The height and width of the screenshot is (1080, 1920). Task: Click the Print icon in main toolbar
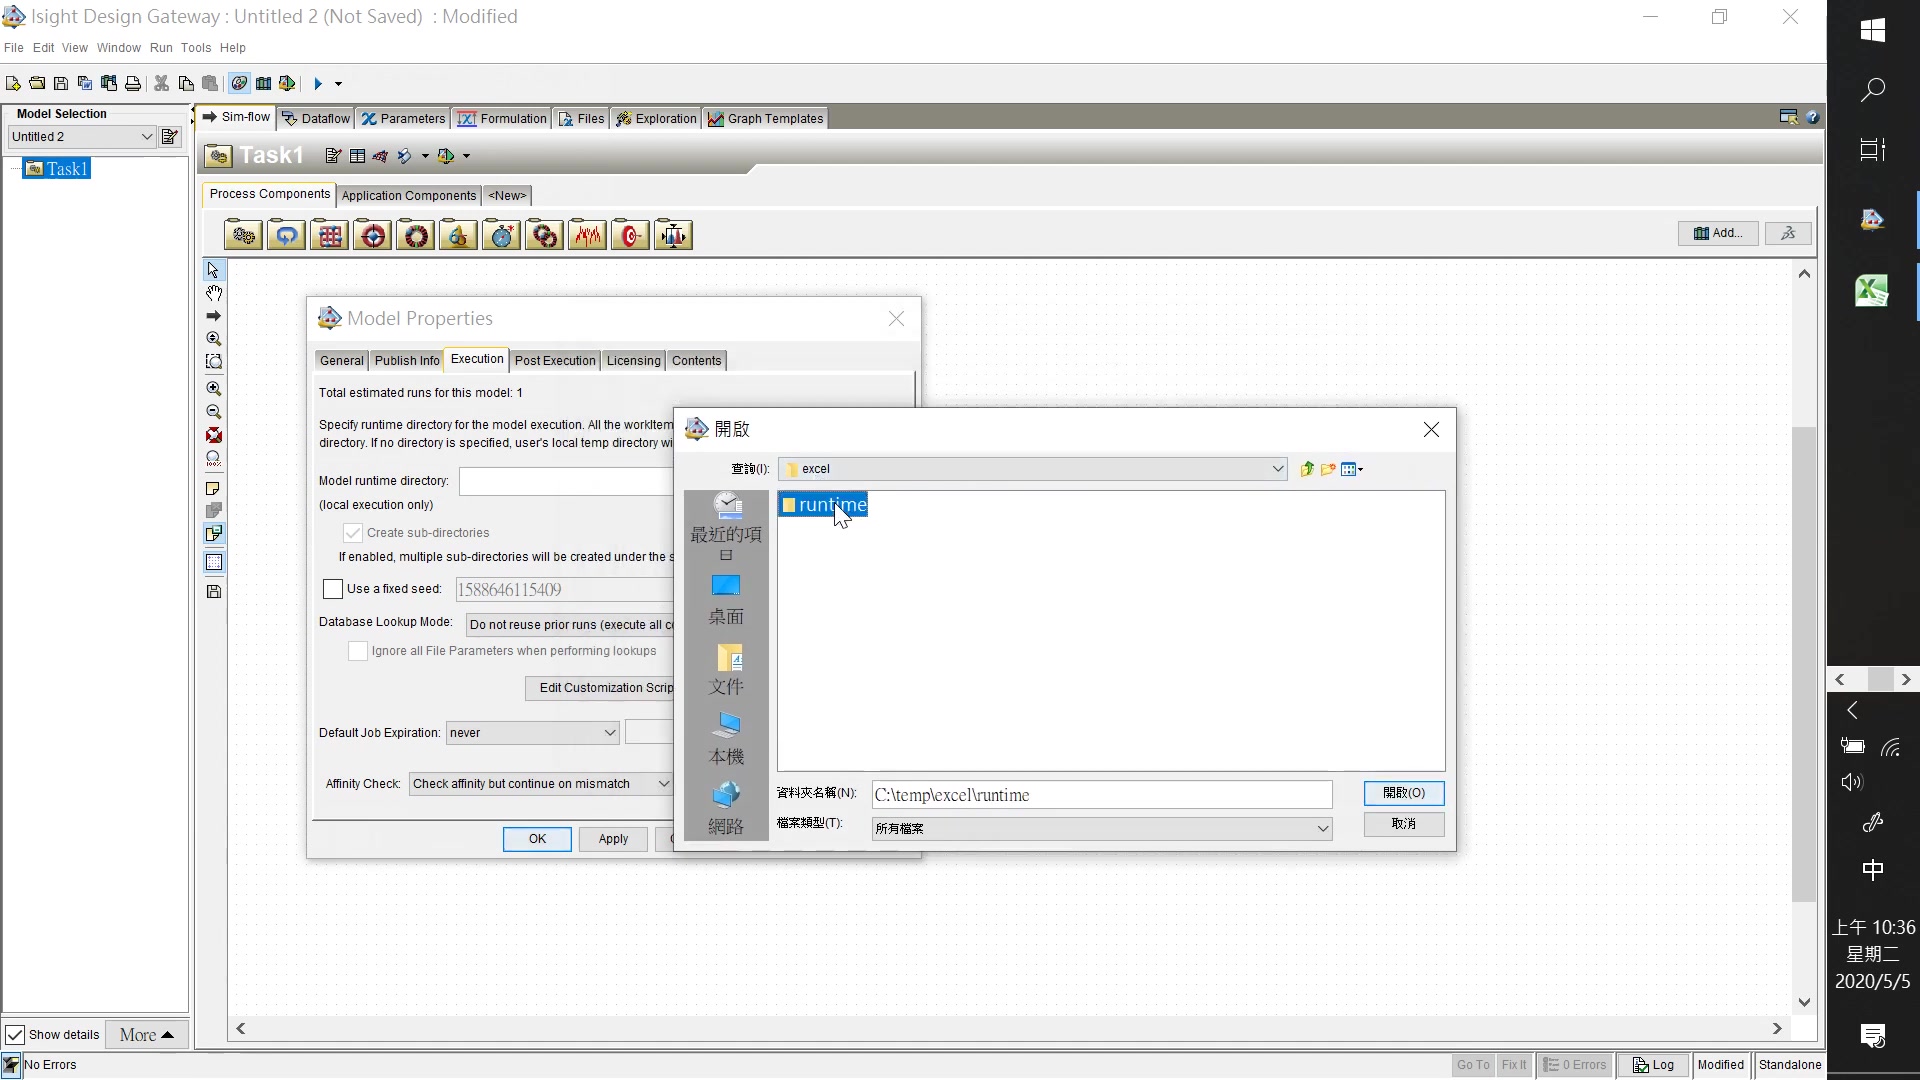tap(133, 84)
